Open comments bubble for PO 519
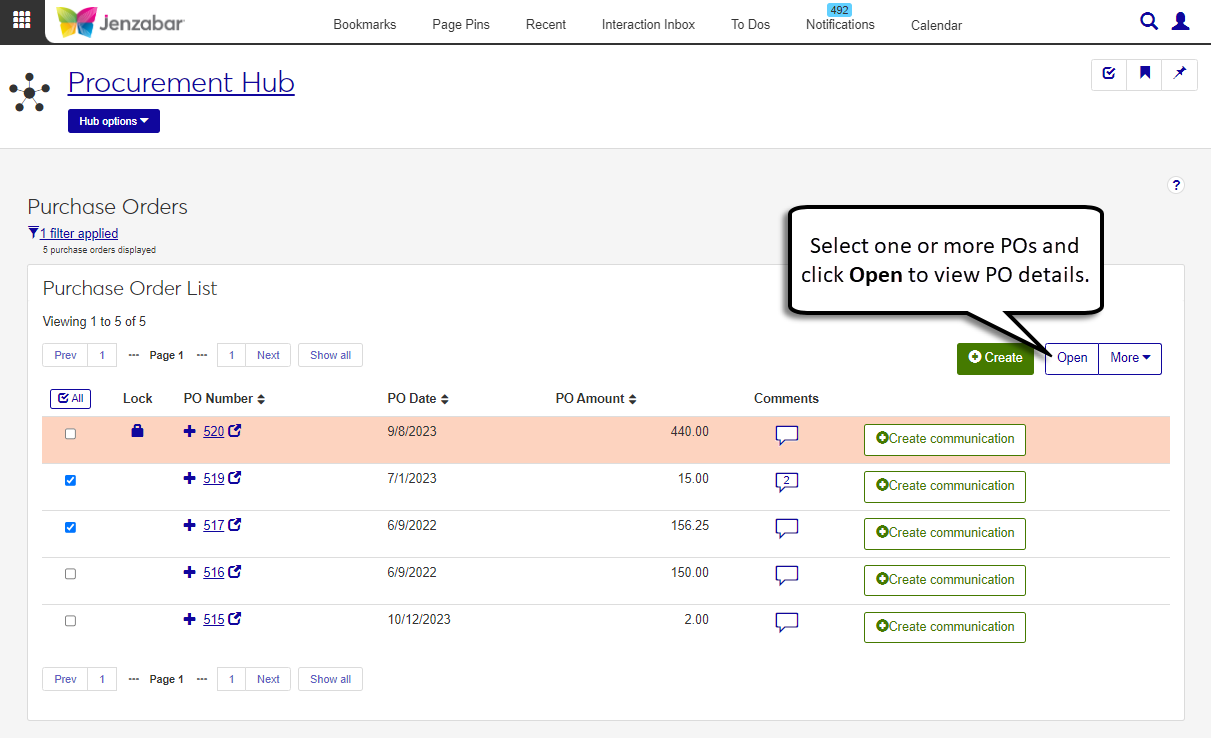 coord(787,482)
